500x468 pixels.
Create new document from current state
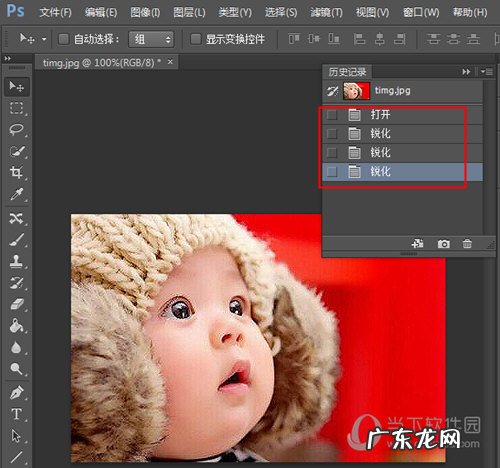(x=417, y=244)
